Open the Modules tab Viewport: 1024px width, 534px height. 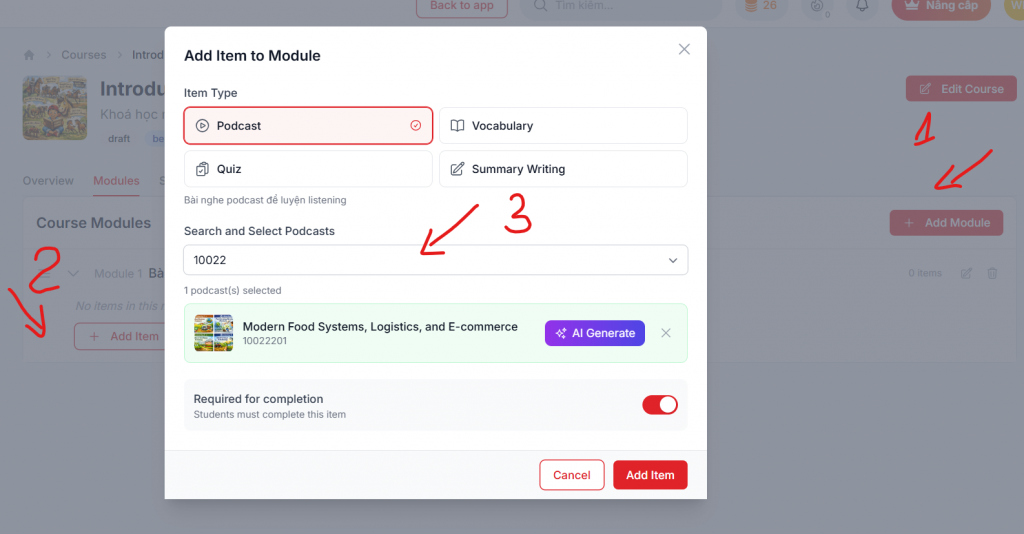coord(116,181)
